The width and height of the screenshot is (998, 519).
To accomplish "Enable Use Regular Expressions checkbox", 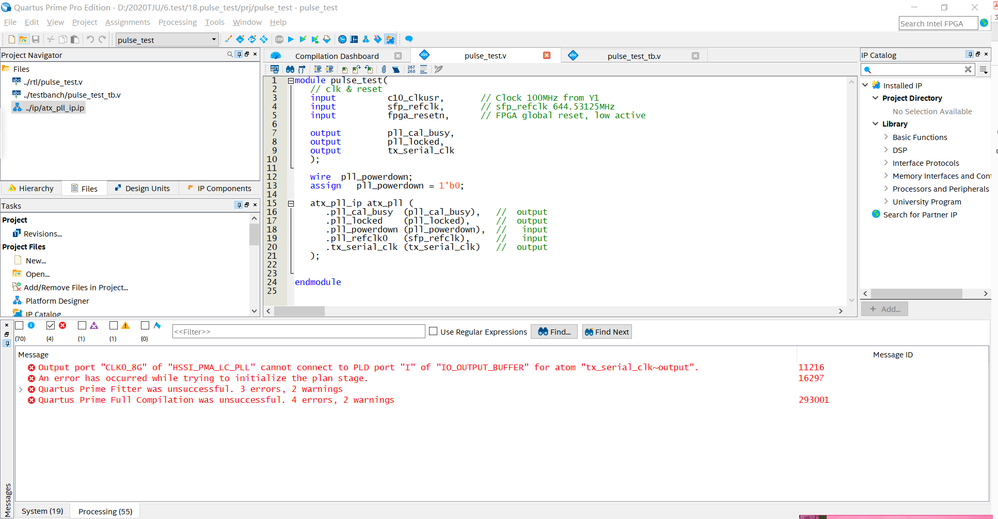I will click(x=433, y=332).
